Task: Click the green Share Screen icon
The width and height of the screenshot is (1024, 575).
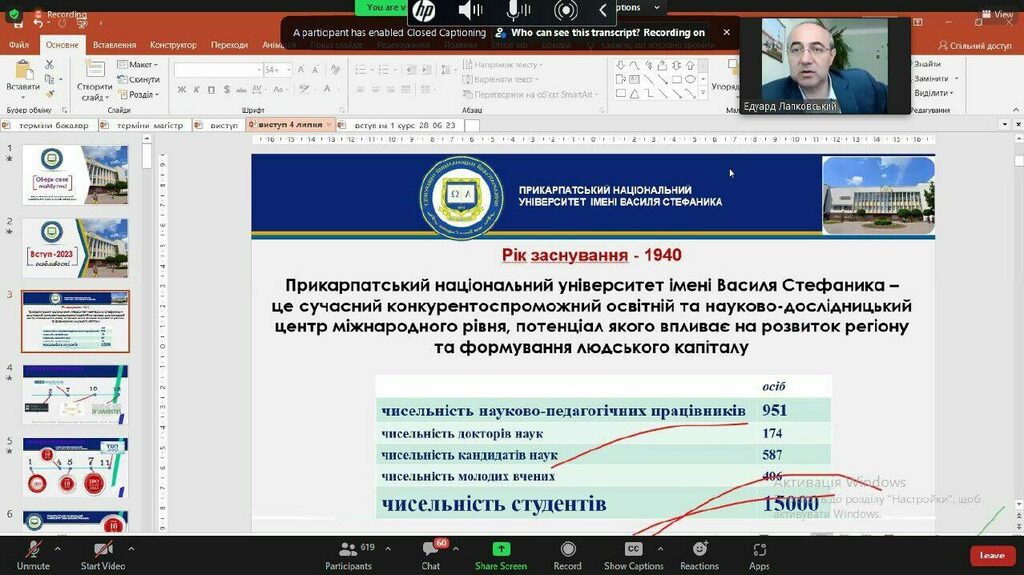Action: tap(501, 549)
